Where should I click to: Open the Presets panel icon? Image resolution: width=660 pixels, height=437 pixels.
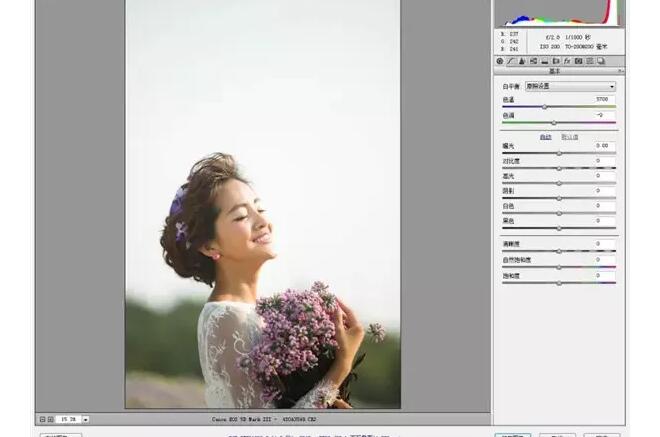coord(589,61)
